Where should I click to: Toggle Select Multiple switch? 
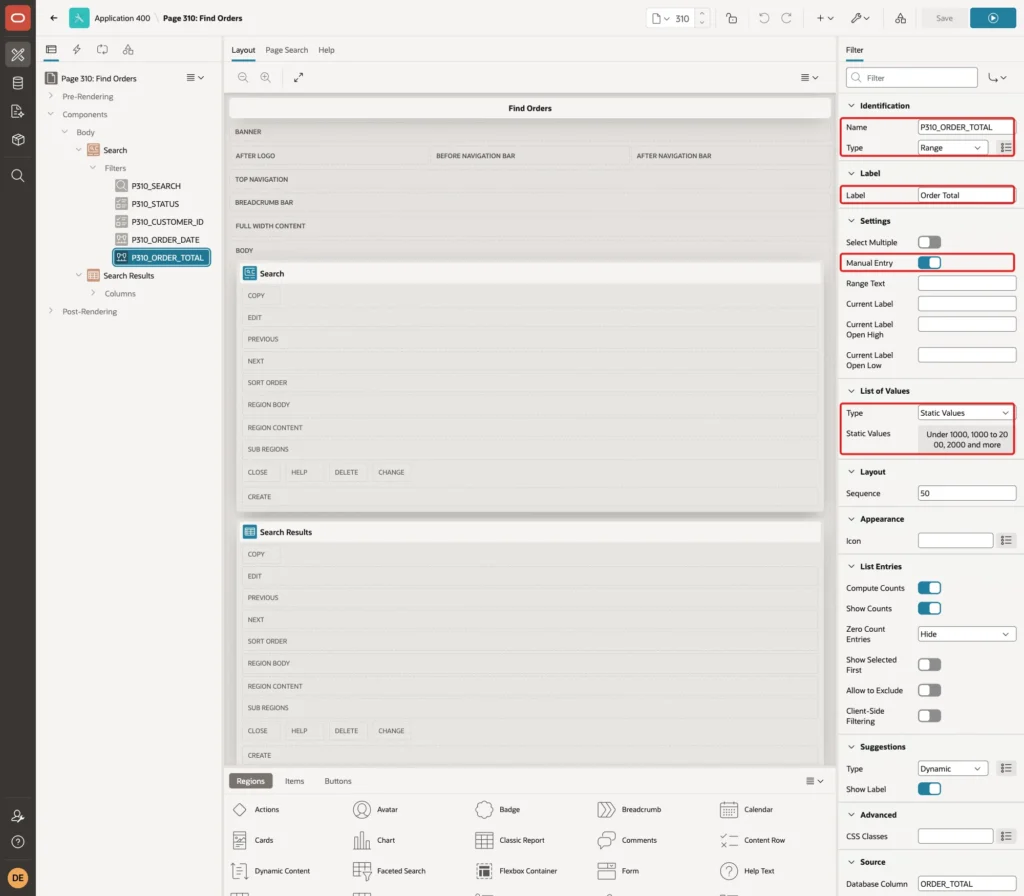929,242
